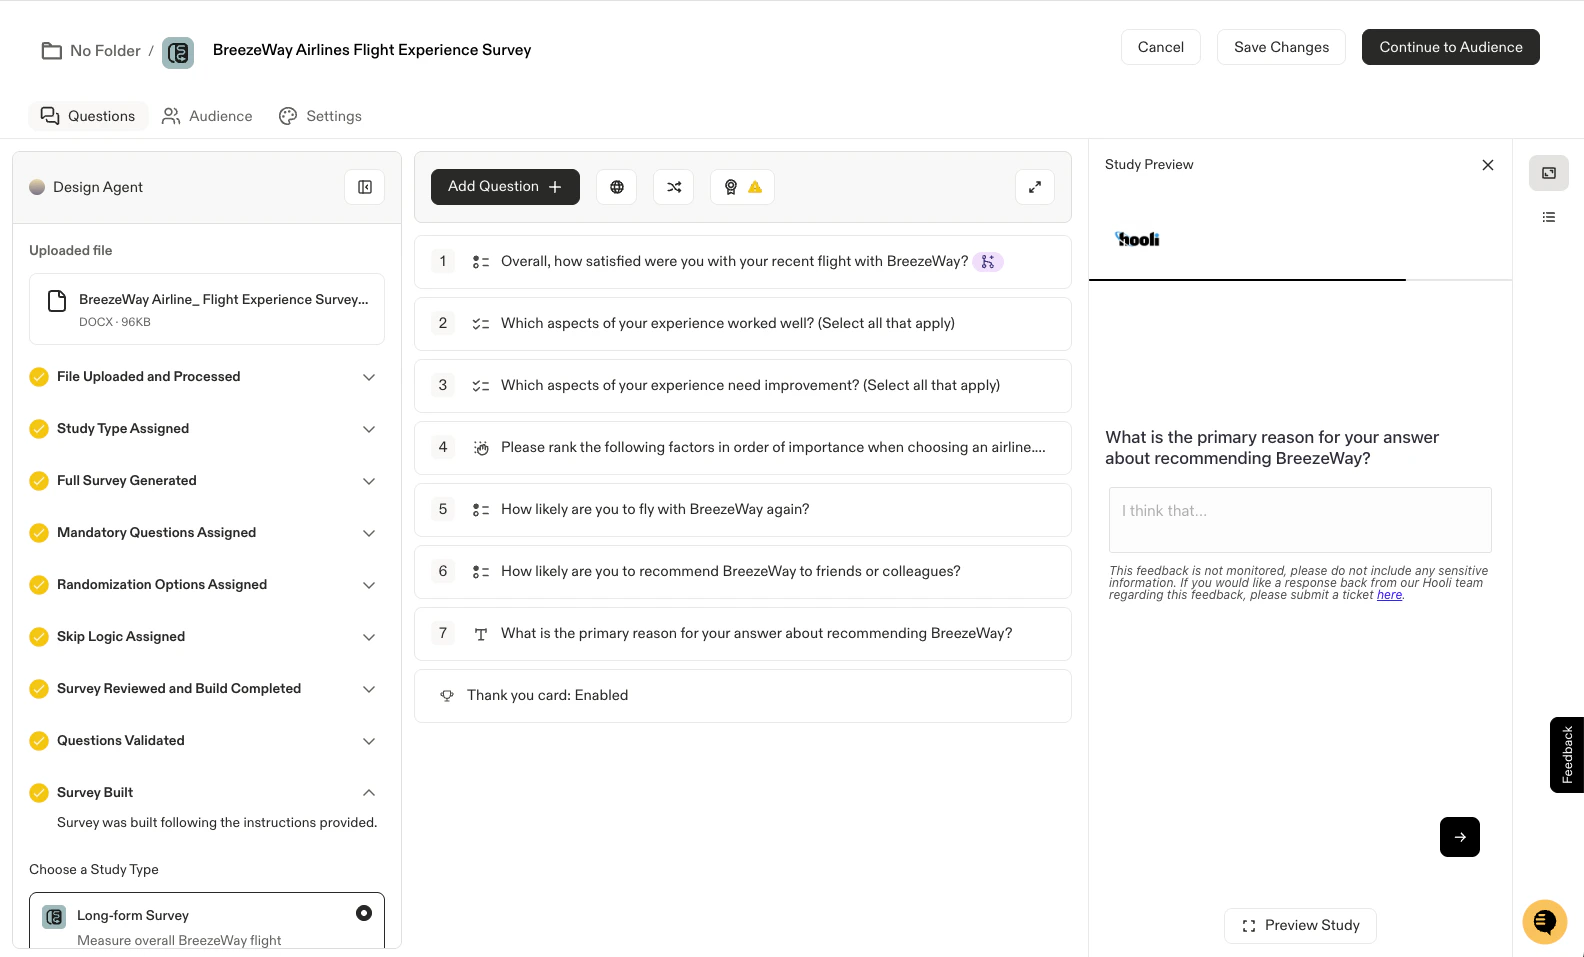The width and height of the screenshot is (1584, 957).
Task: Click Continue to Audience
Action: click(1451, 47)
